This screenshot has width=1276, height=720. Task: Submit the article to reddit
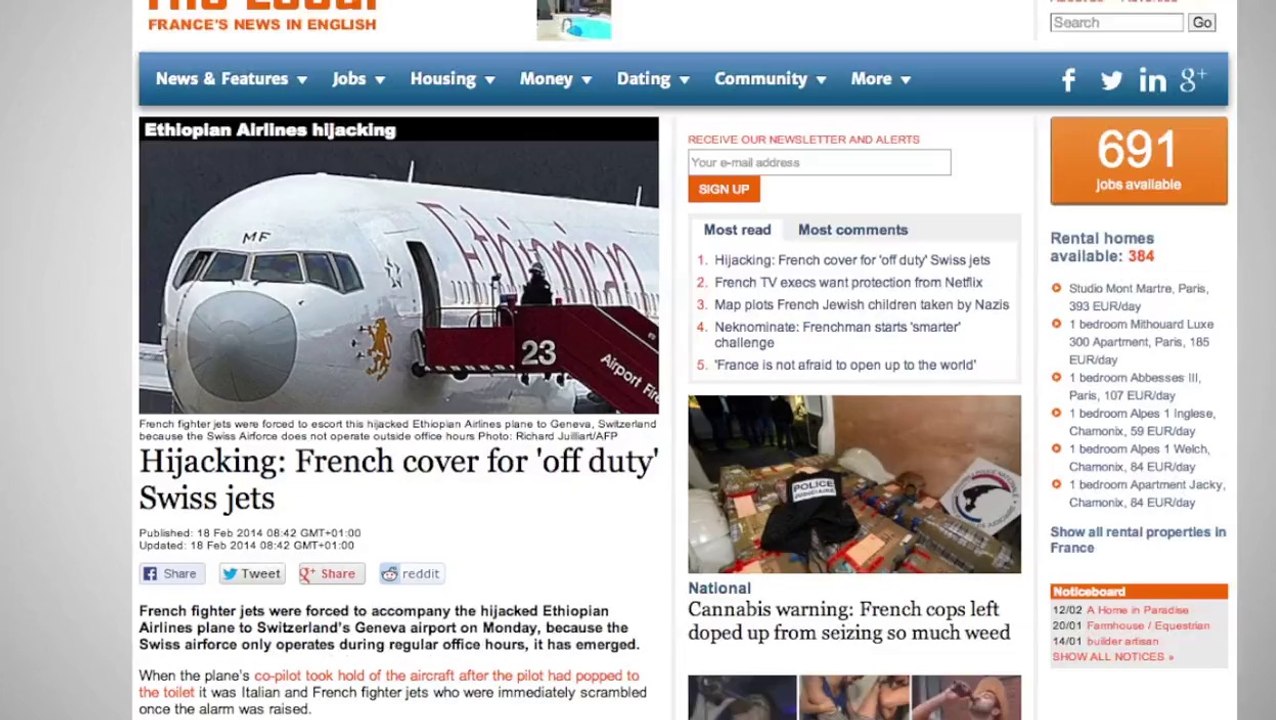(x=411, y=574)
